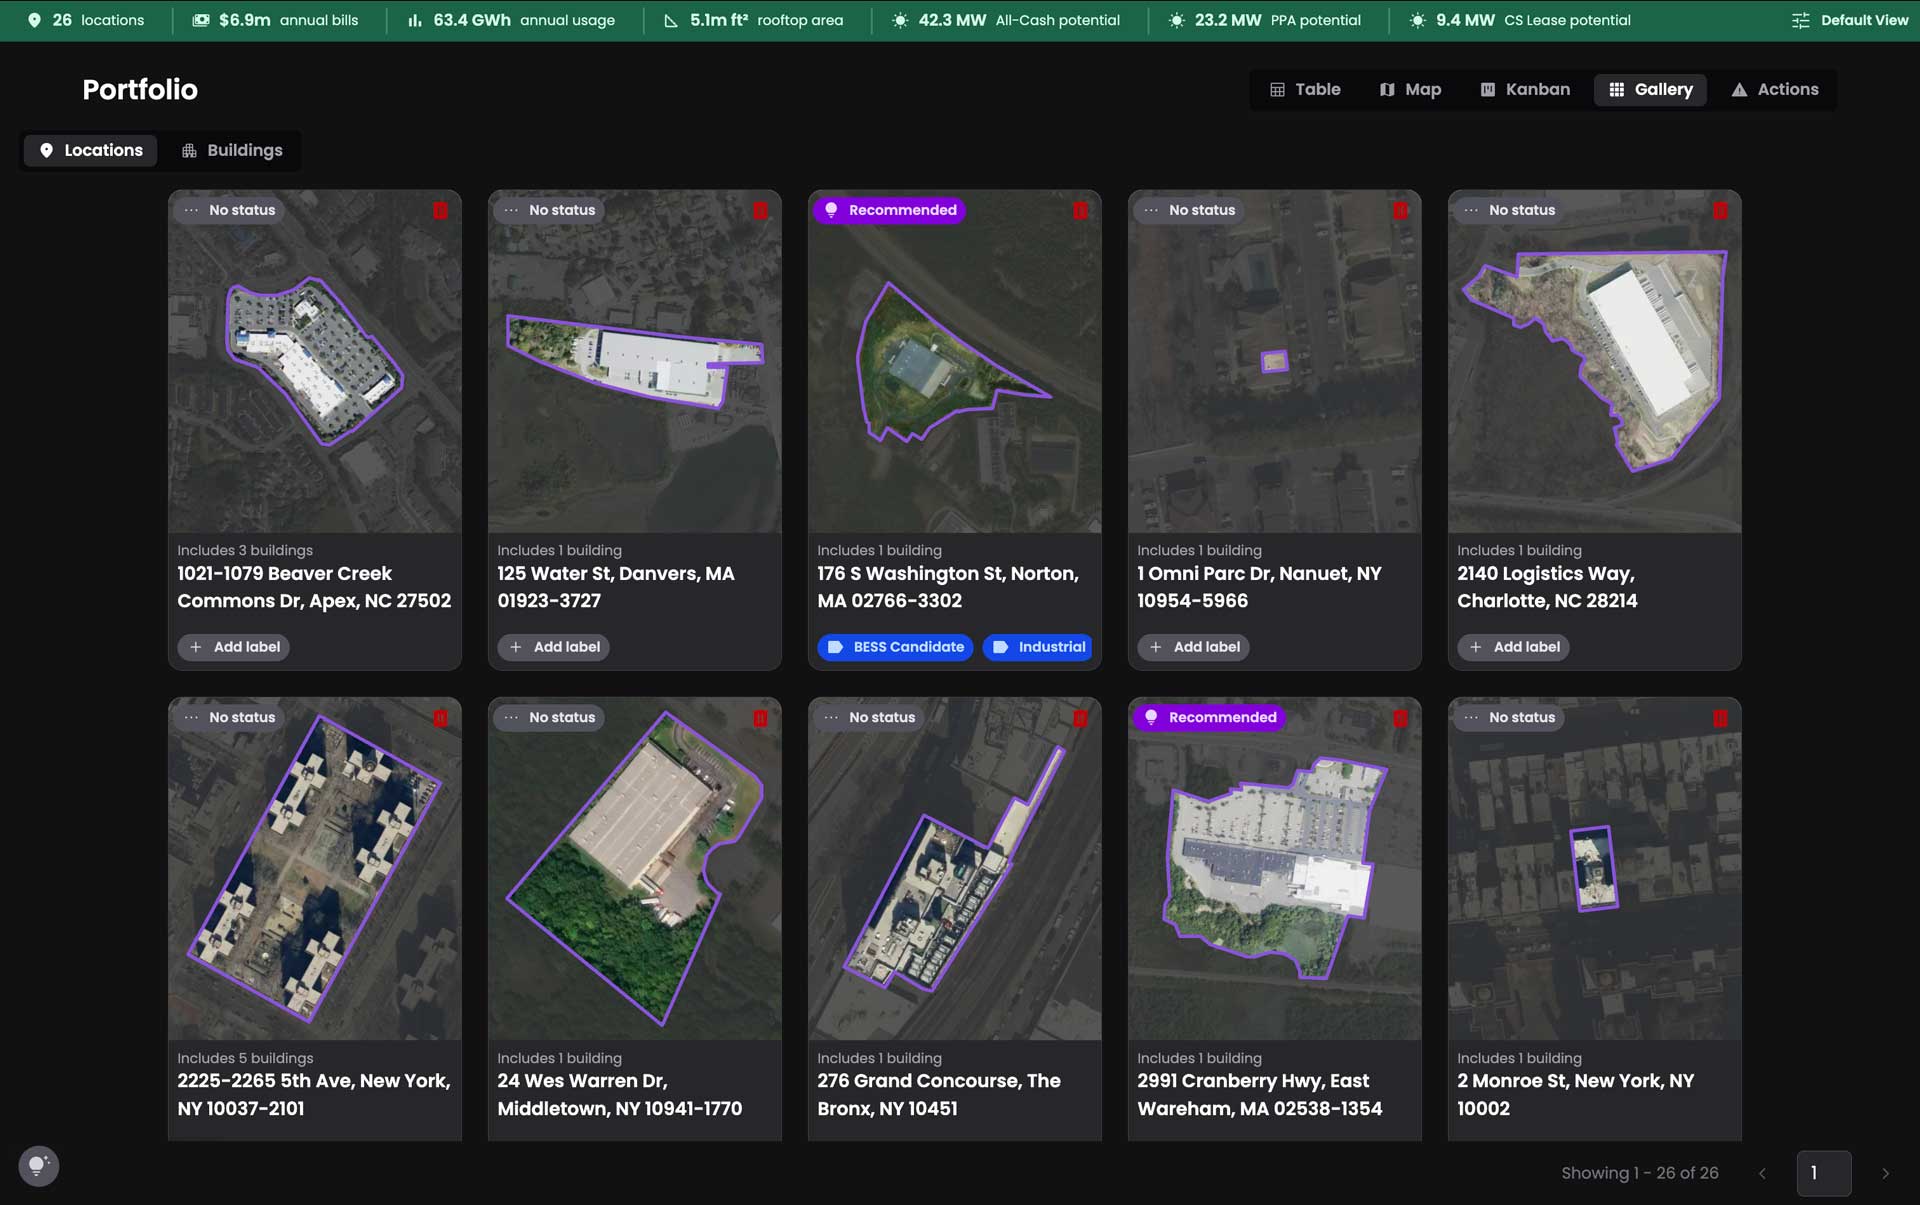Click the rooftop area icon

(671, 20)
